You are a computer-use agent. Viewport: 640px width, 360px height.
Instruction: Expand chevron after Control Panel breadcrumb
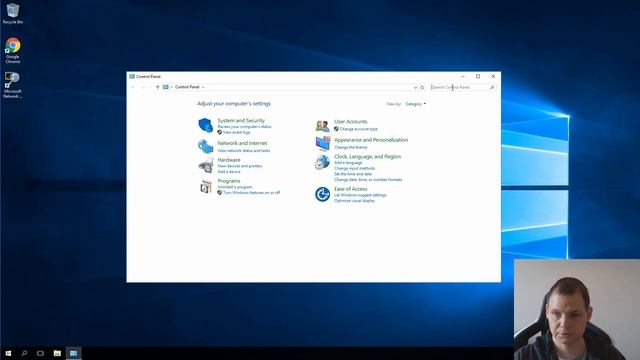(203, 87)
